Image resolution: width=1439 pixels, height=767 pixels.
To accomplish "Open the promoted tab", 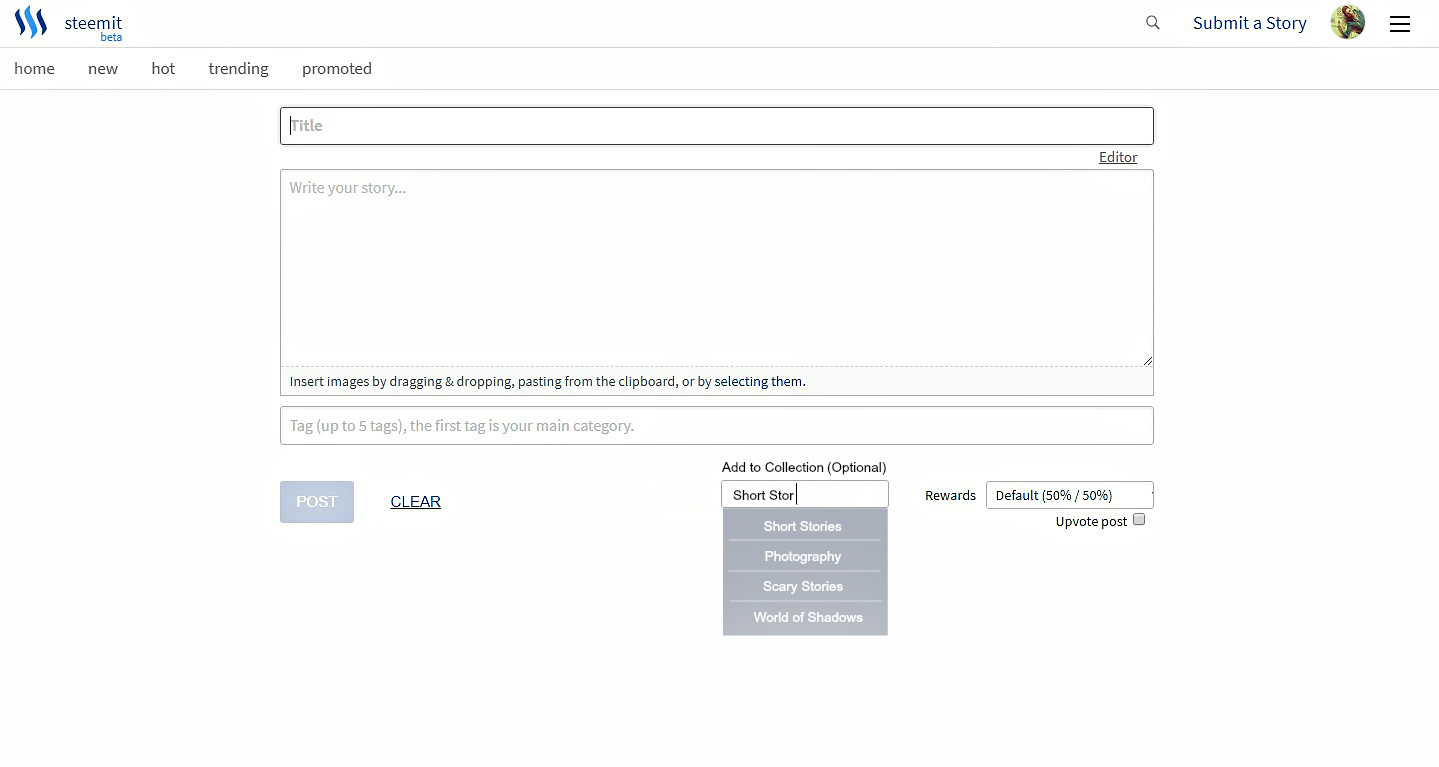I will tap(337, 68).
